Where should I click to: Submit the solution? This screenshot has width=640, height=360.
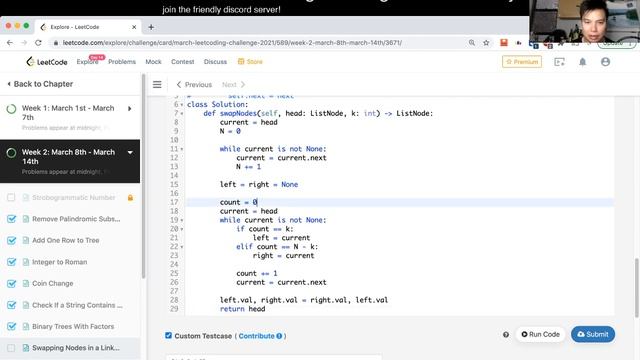tap(593, 334)
